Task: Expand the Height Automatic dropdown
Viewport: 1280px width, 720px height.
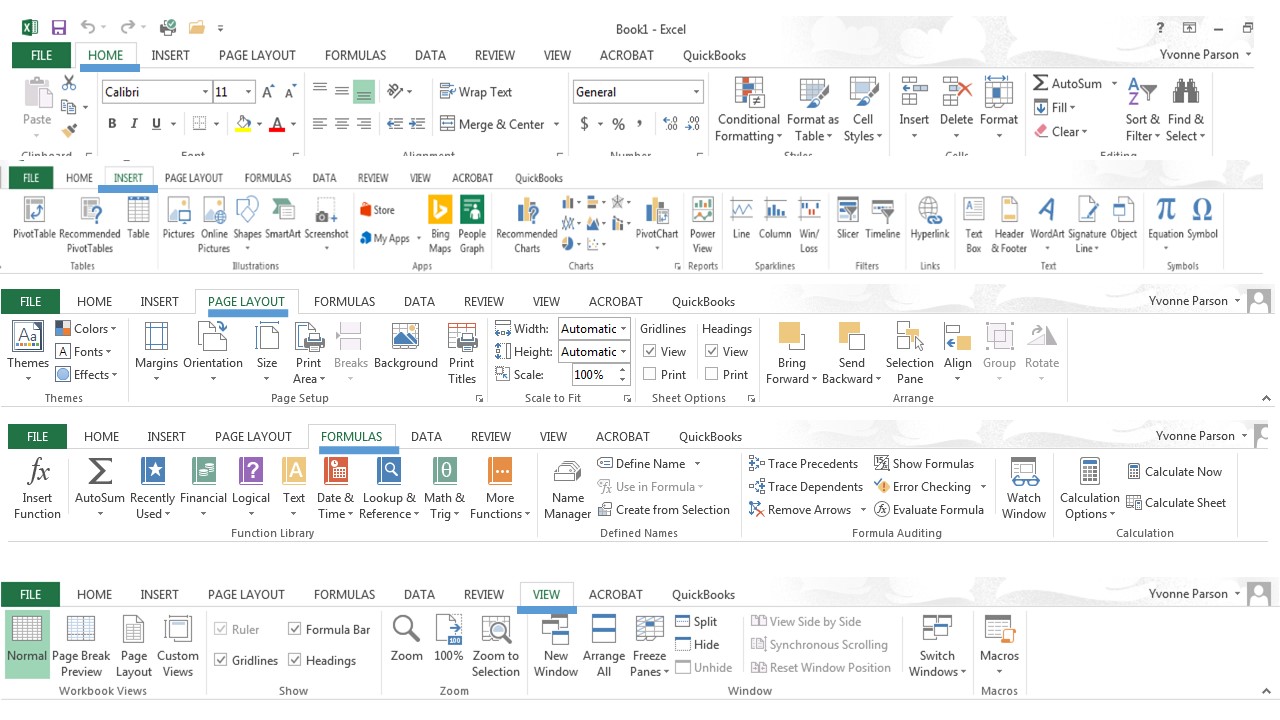Action: tap(623, 351)
